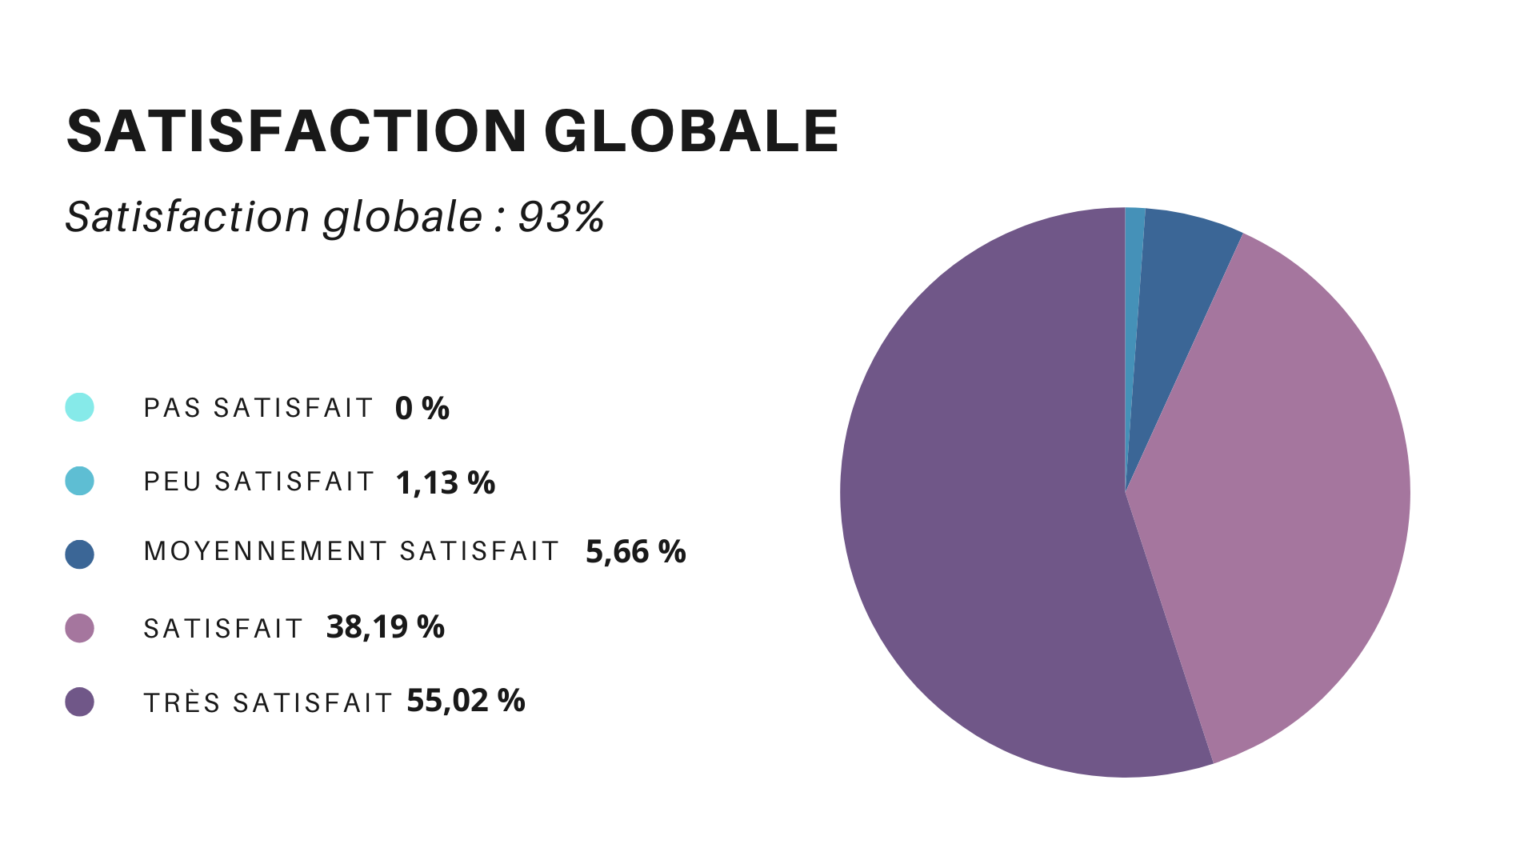Screen dimensions: 1536x864
Task: Click the 5,66 % value
Action: 635,552
